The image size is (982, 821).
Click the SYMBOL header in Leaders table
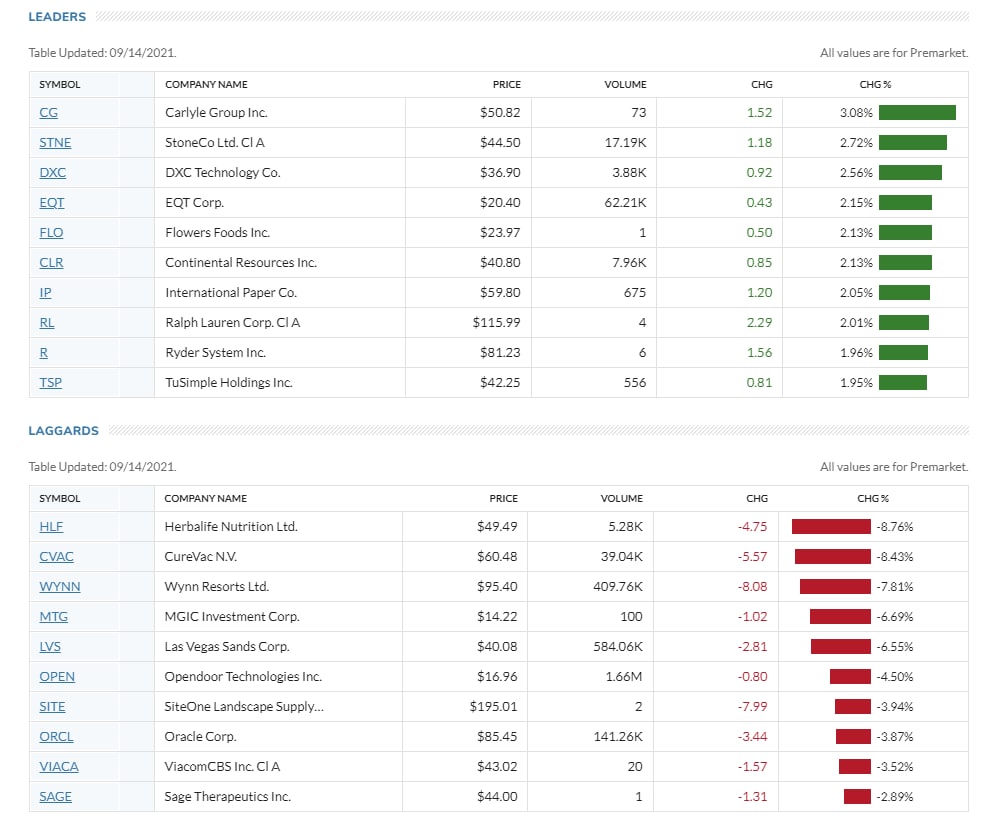(x=59, y=85)
